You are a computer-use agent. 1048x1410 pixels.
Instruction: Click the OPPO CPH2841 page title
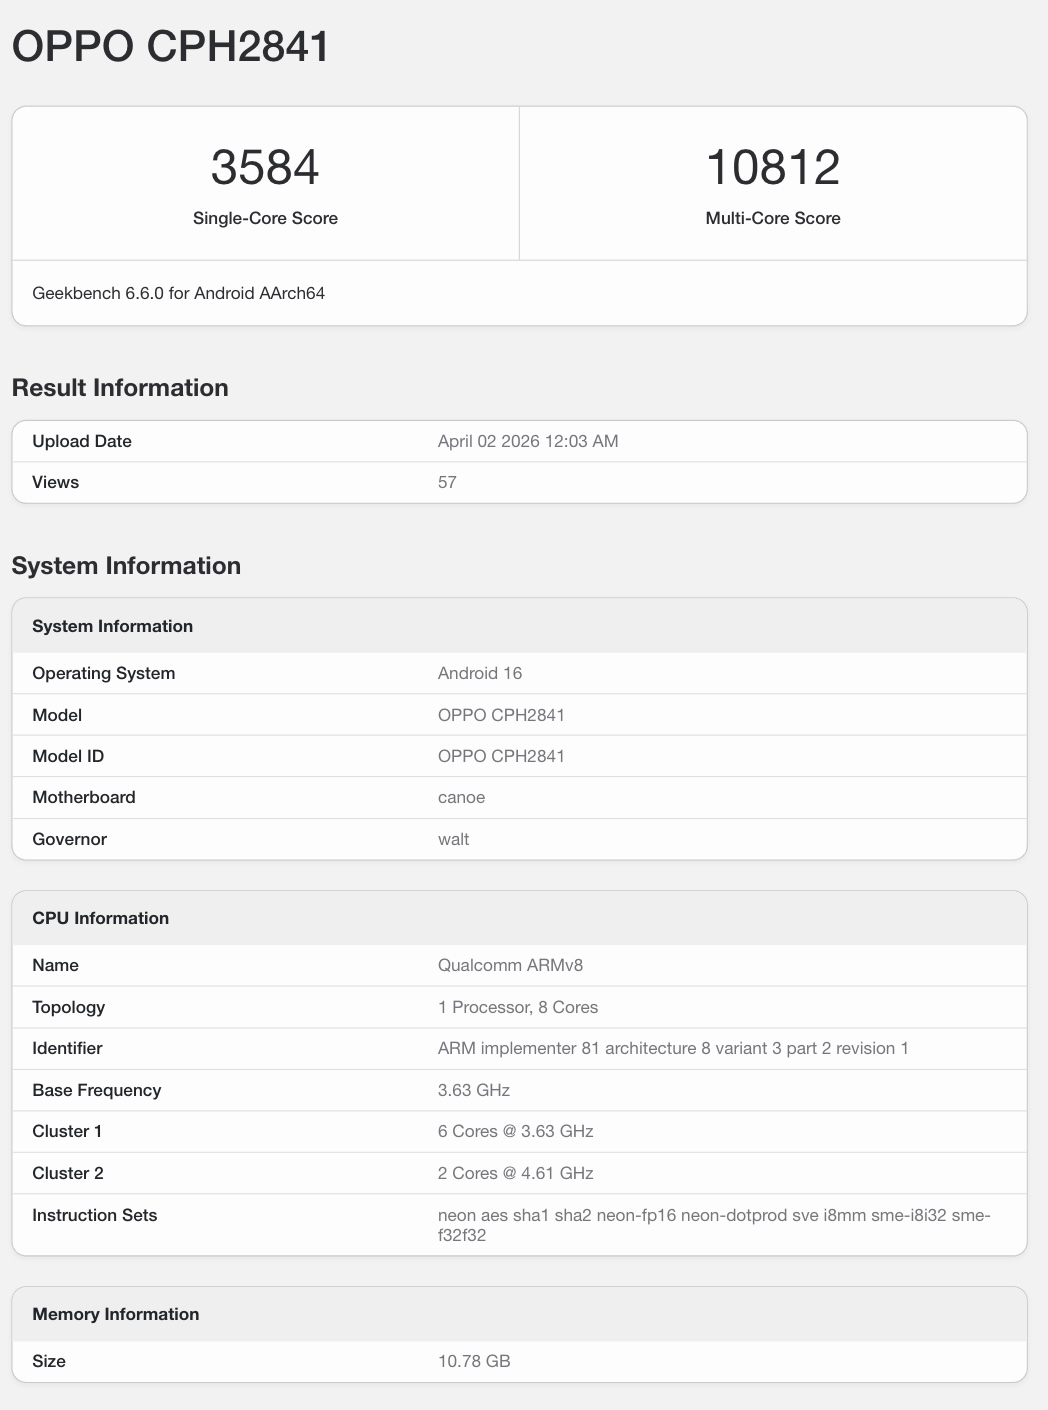coord(170,47)
